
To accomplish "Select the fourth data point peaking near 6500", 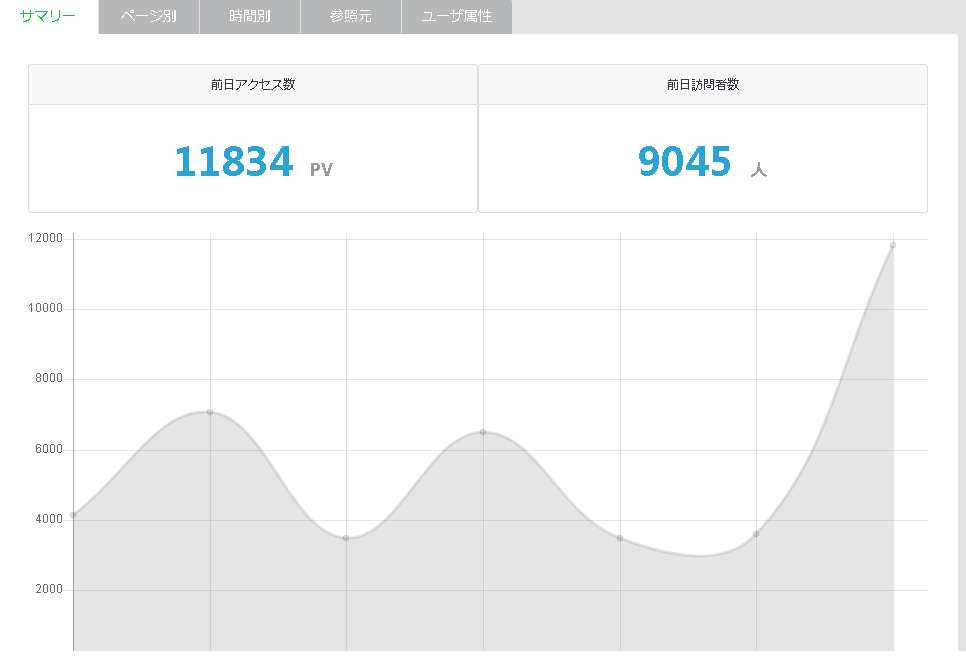I will [x=483, y=432].
